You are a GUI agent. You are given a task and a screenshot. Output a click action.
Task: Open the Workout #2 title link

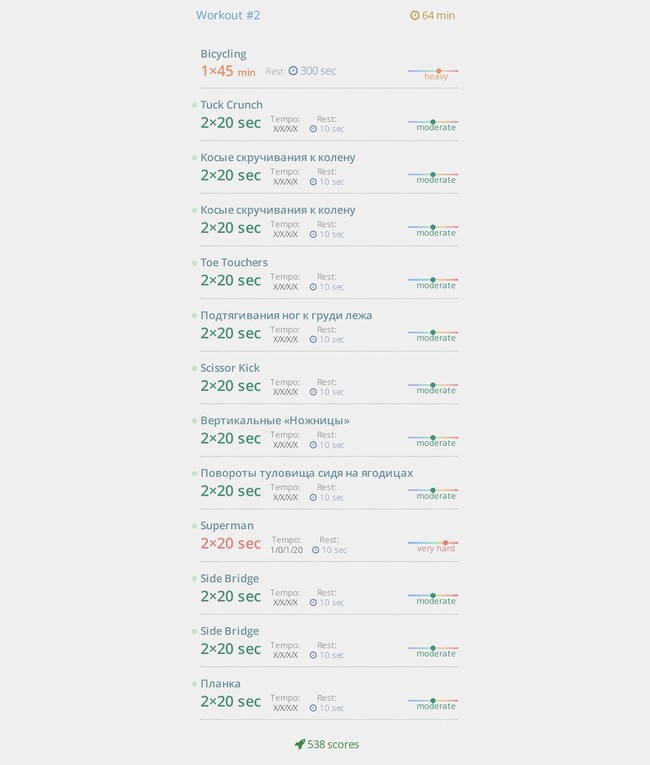click(x=228, y=15)
